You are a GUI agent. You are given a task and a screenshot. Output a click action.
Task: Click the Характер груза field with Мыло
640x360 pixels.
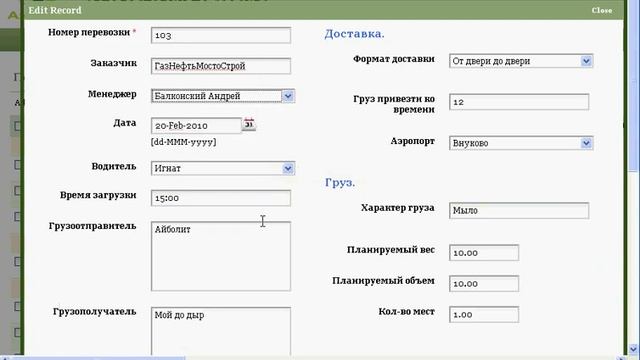pos(519,211)
